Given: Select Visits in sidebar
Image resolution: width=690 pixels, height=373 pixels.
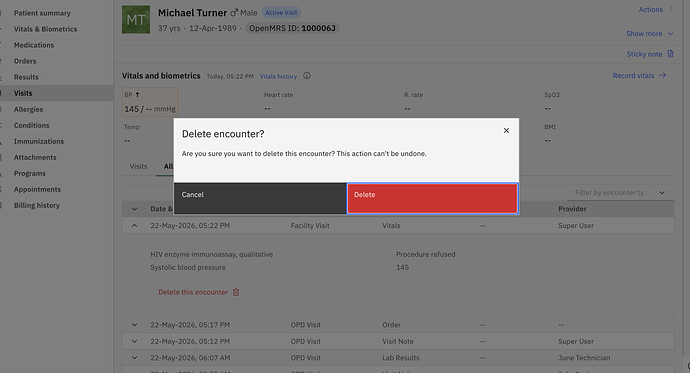Looking at the screenshot, I should (23, 93).
